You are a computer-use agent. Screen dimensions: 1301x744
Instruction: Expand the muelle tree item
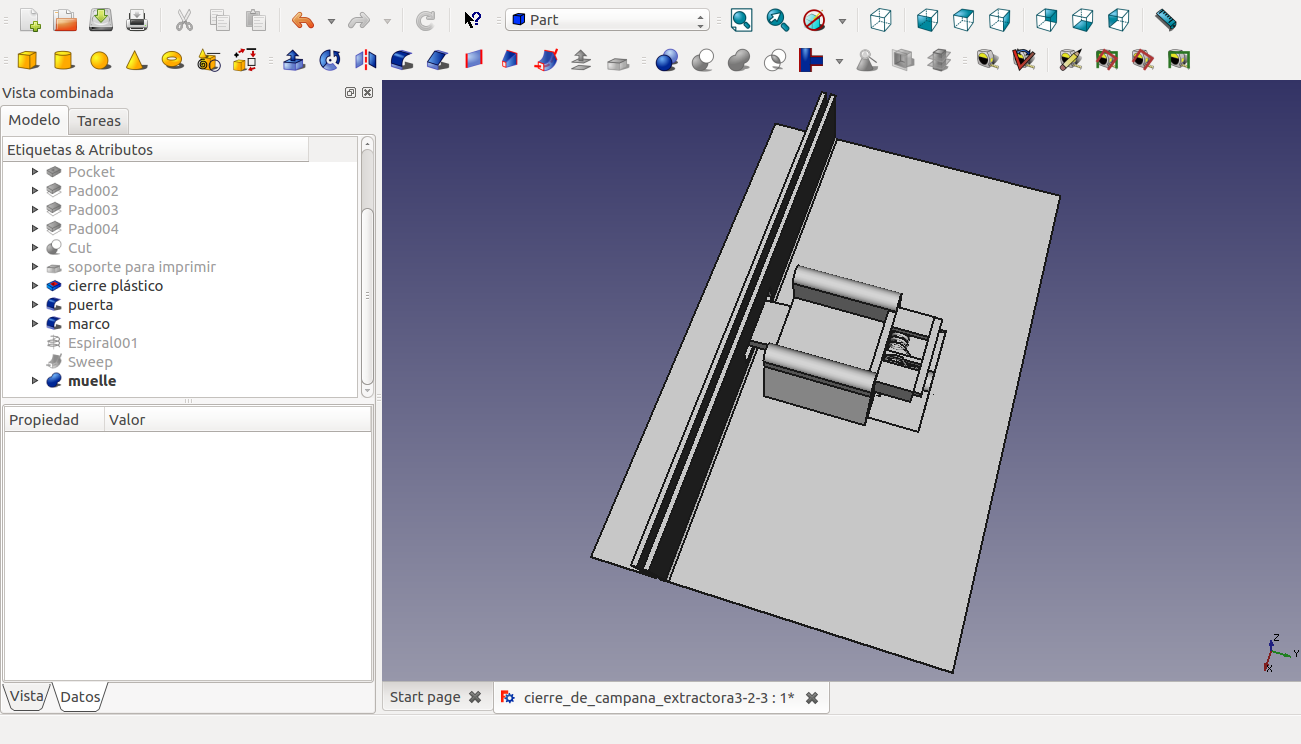pos(35,381)
